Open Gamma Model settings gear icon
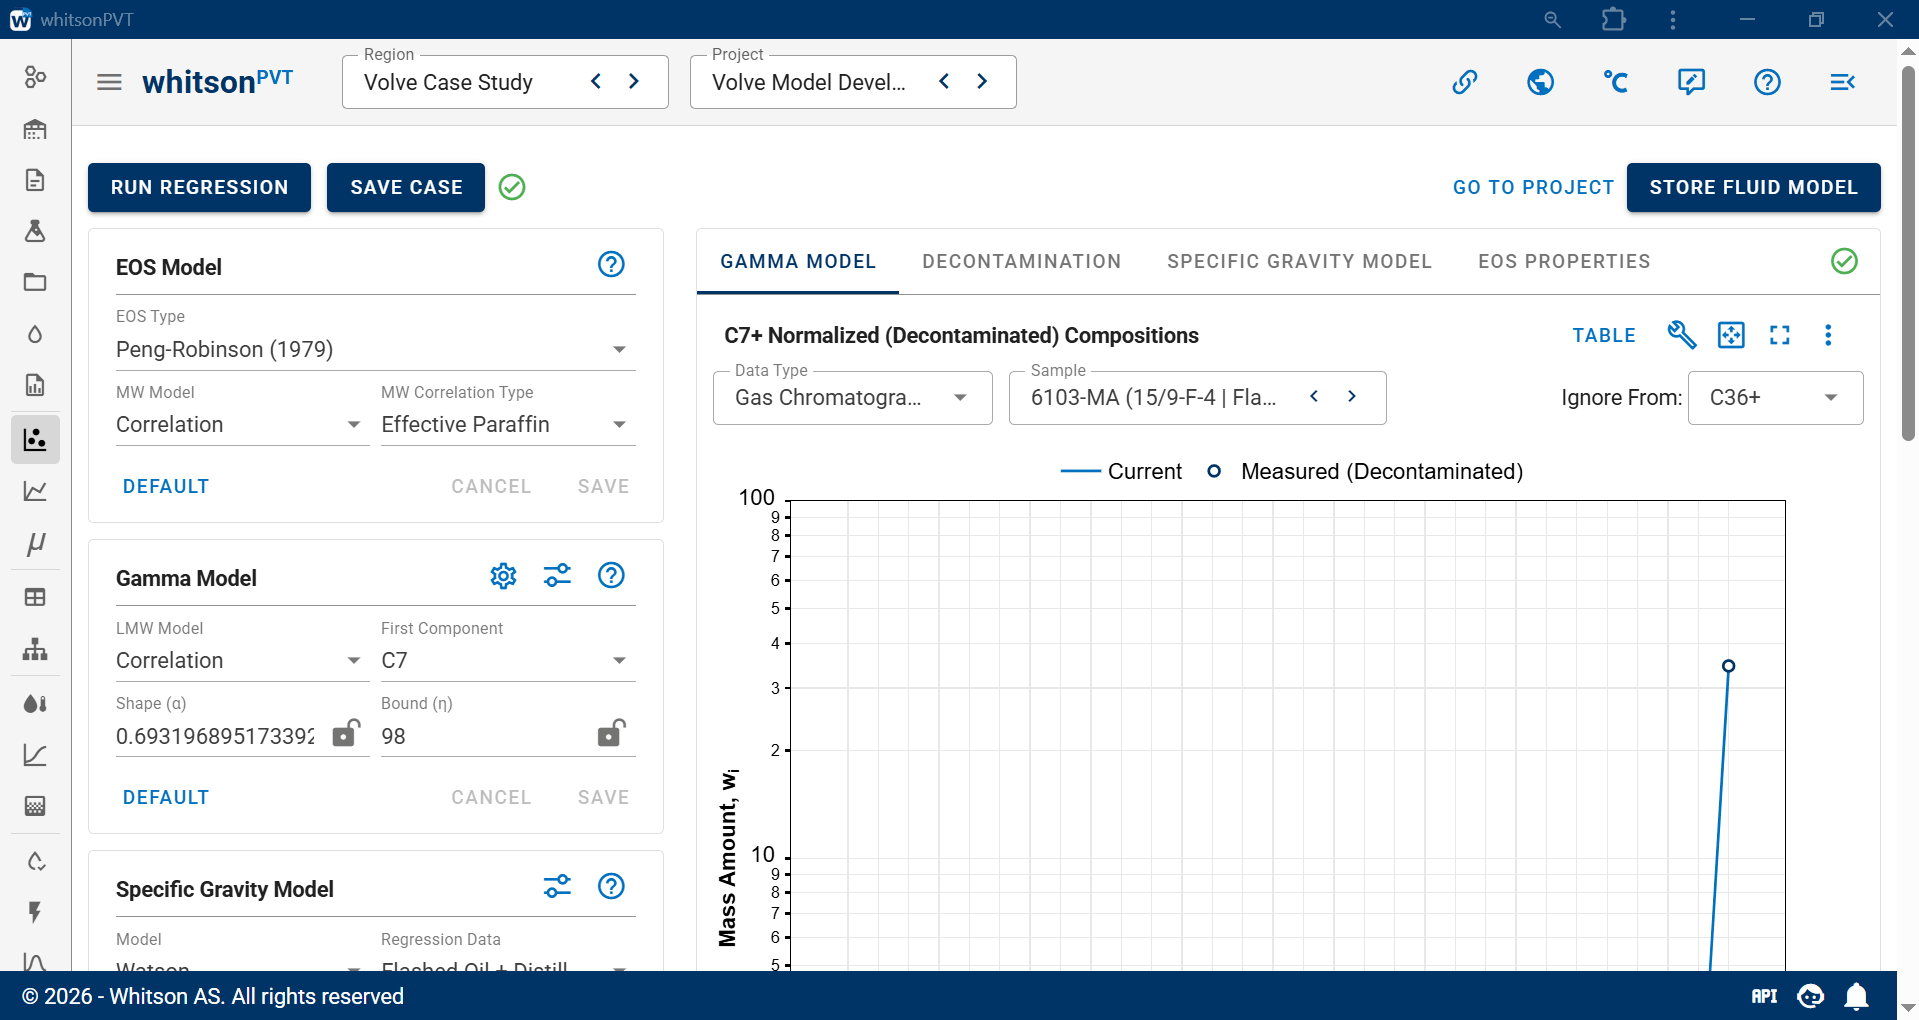Image resolution: width=1919 pixels, height=1020 pixels. 503,576
